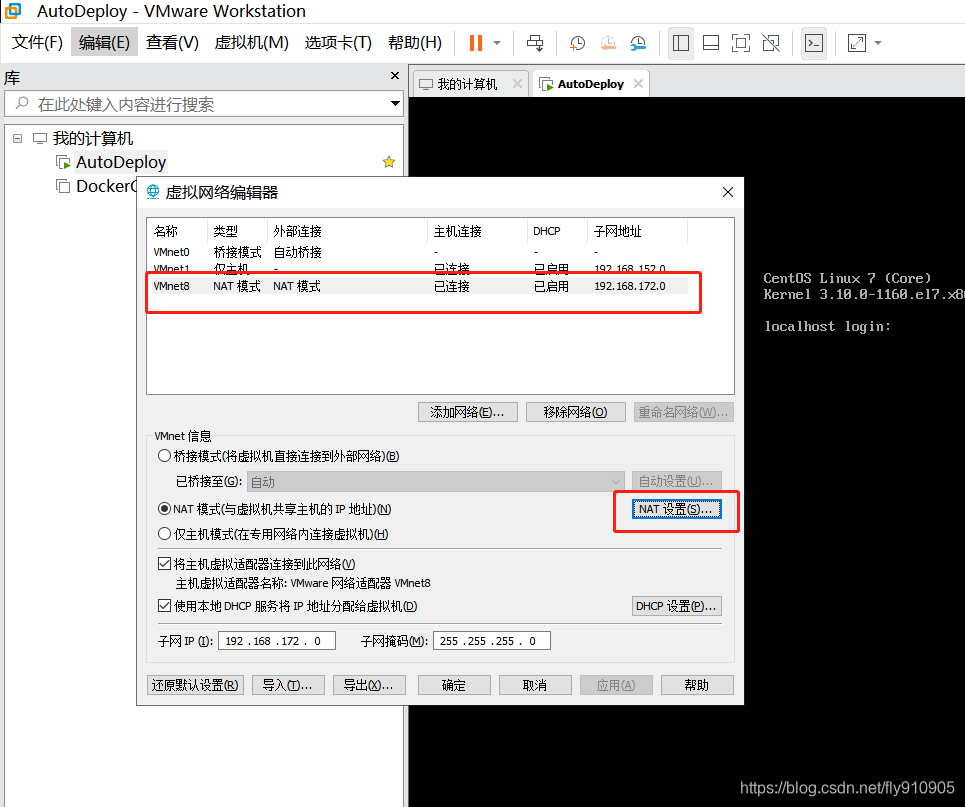Switch to the AutoDeploy tab

(590, 84)
